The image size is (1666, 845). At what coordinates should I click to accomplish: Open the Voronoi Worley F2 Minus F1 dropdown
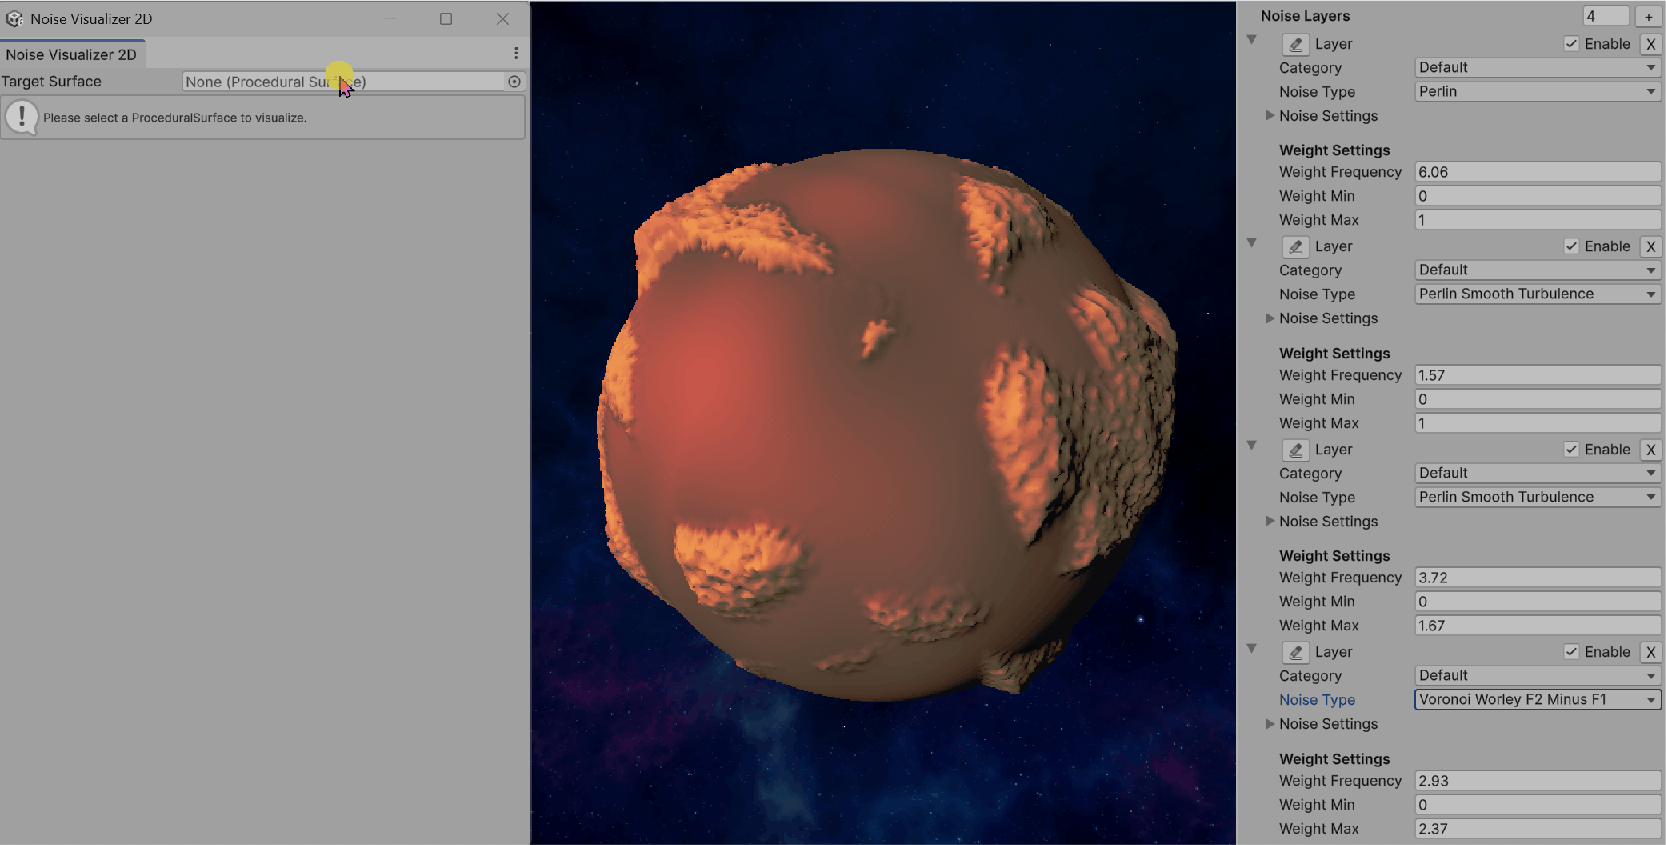(x=1537, y=700)
